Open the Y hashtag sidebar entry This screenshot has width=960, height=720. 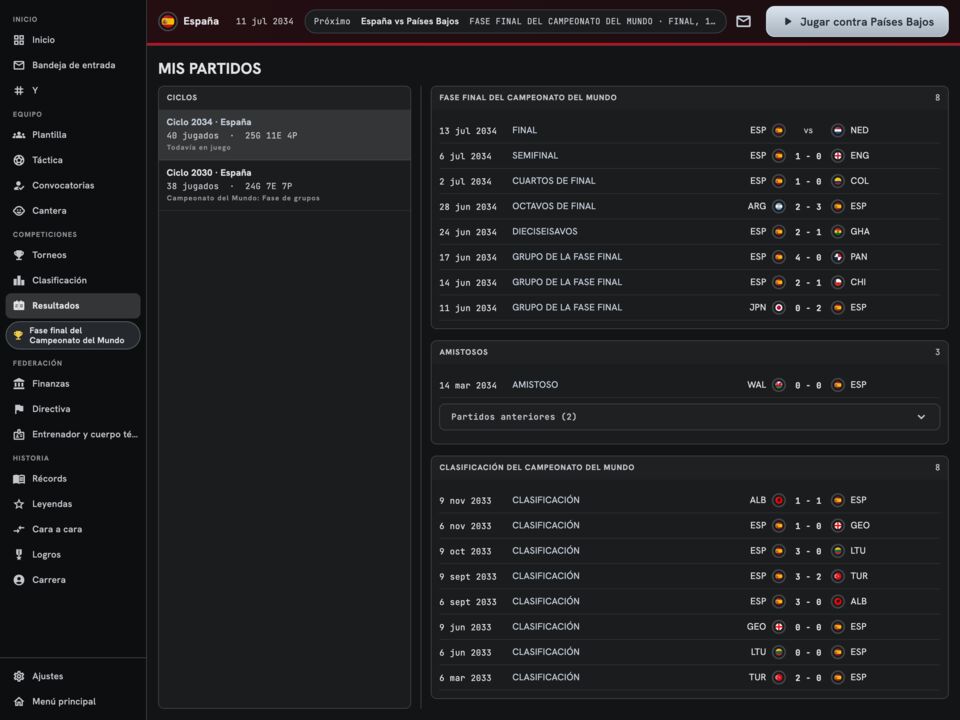tap(73, 91)
